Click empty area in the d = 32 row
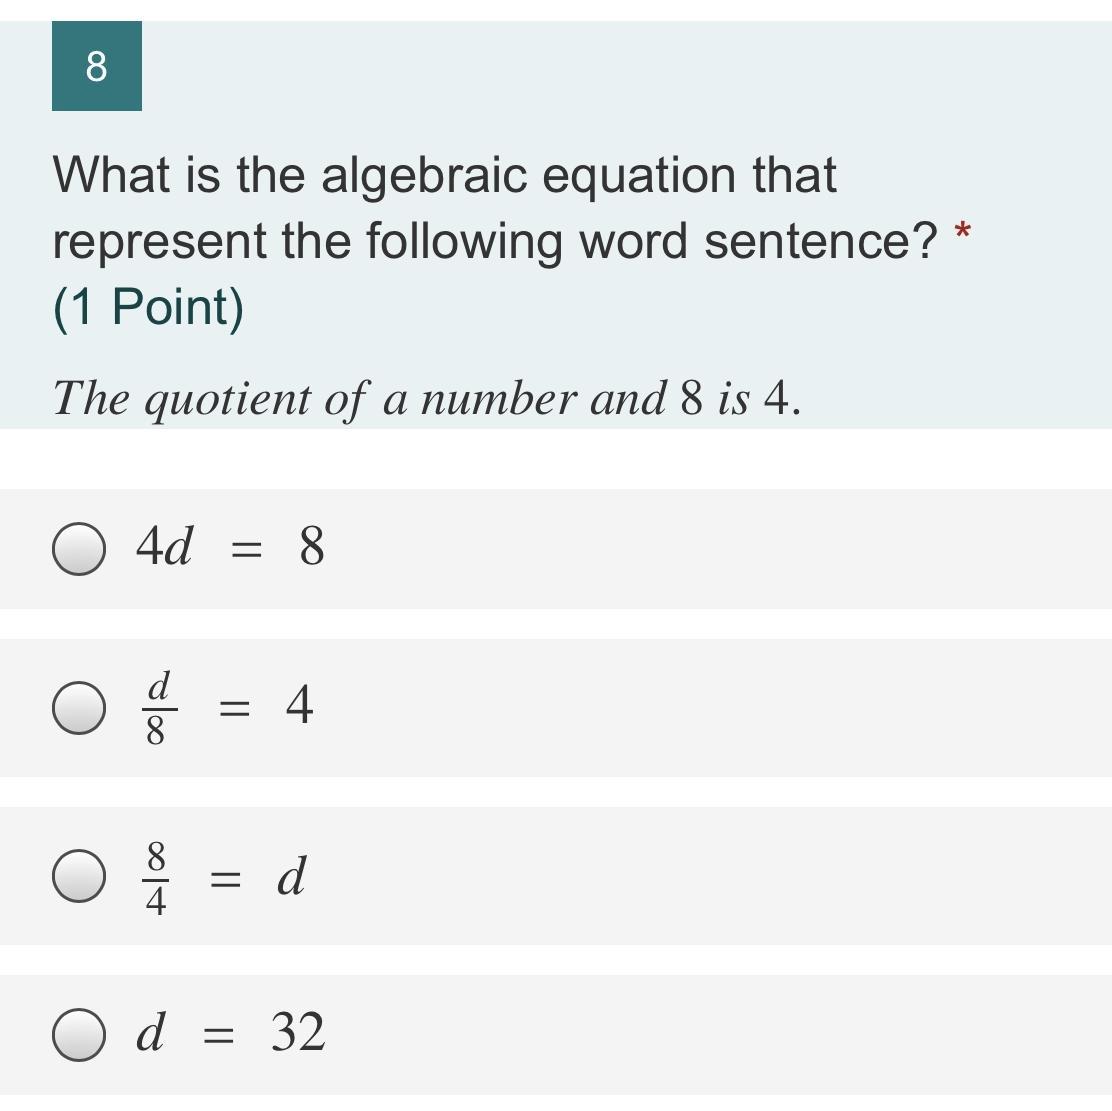This screenshot has width=1112, height=1111. (x=700, y=1034)
